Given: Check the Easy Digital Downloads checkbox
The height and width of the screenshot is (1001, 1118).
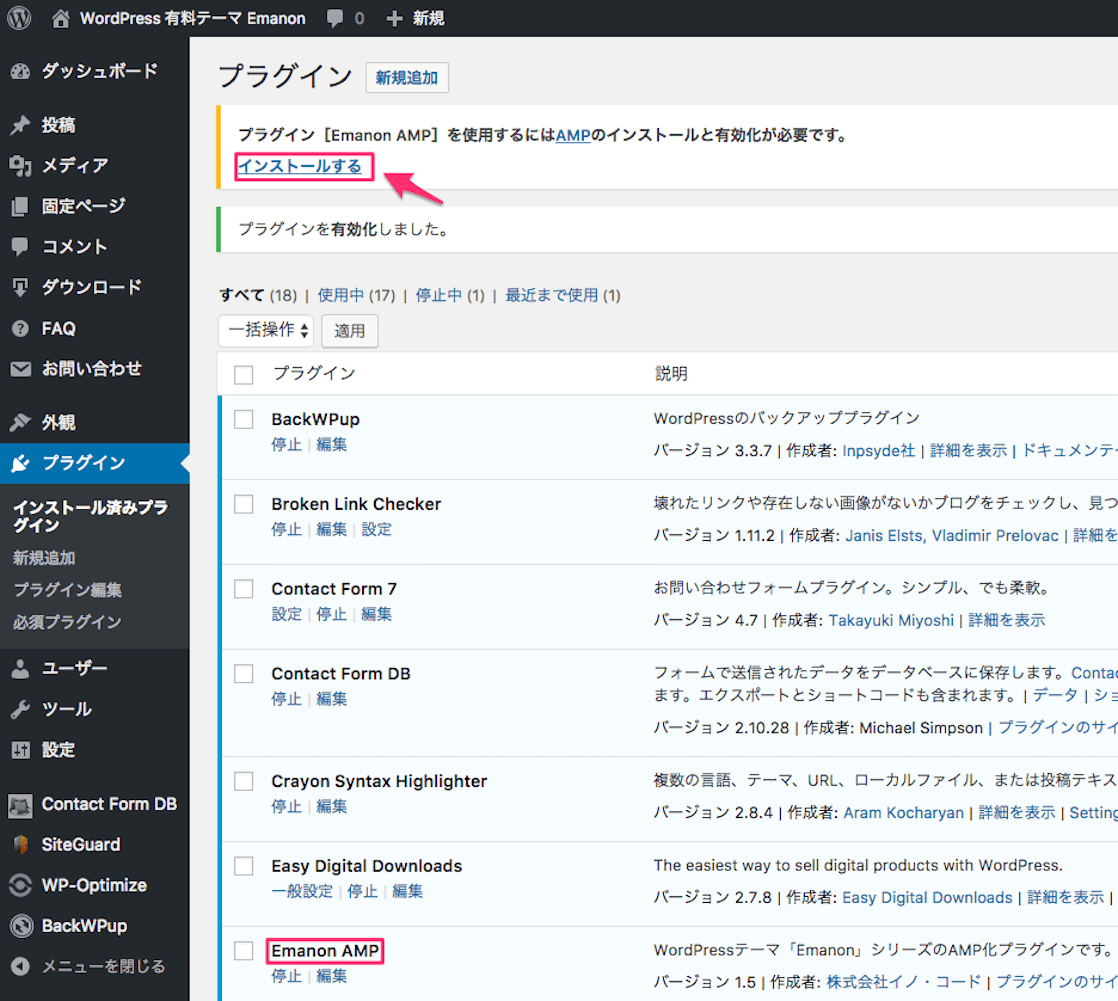Looking at the screenshot, I should tap(244, 866).
